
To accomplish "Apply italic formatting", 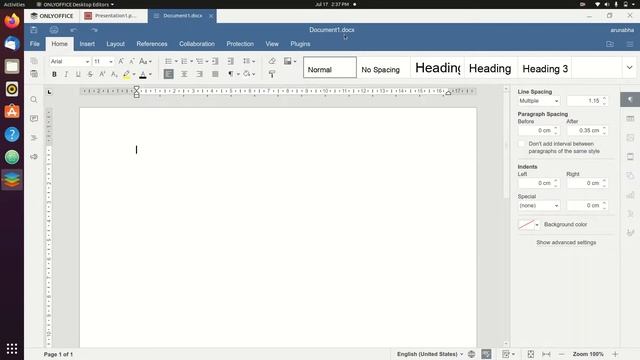I will [66, 74].
